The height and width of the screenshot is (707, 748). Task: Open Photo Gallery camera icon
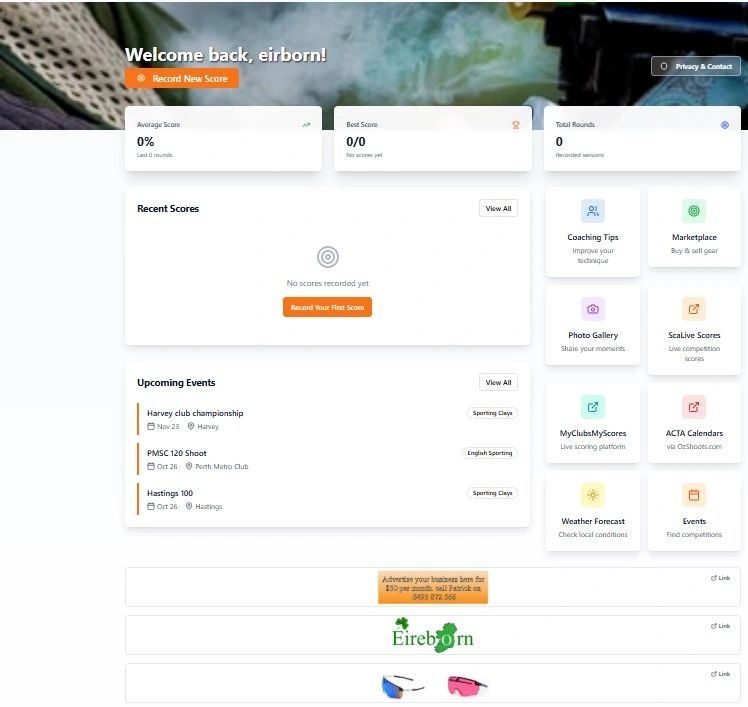[x=593, y=309]
